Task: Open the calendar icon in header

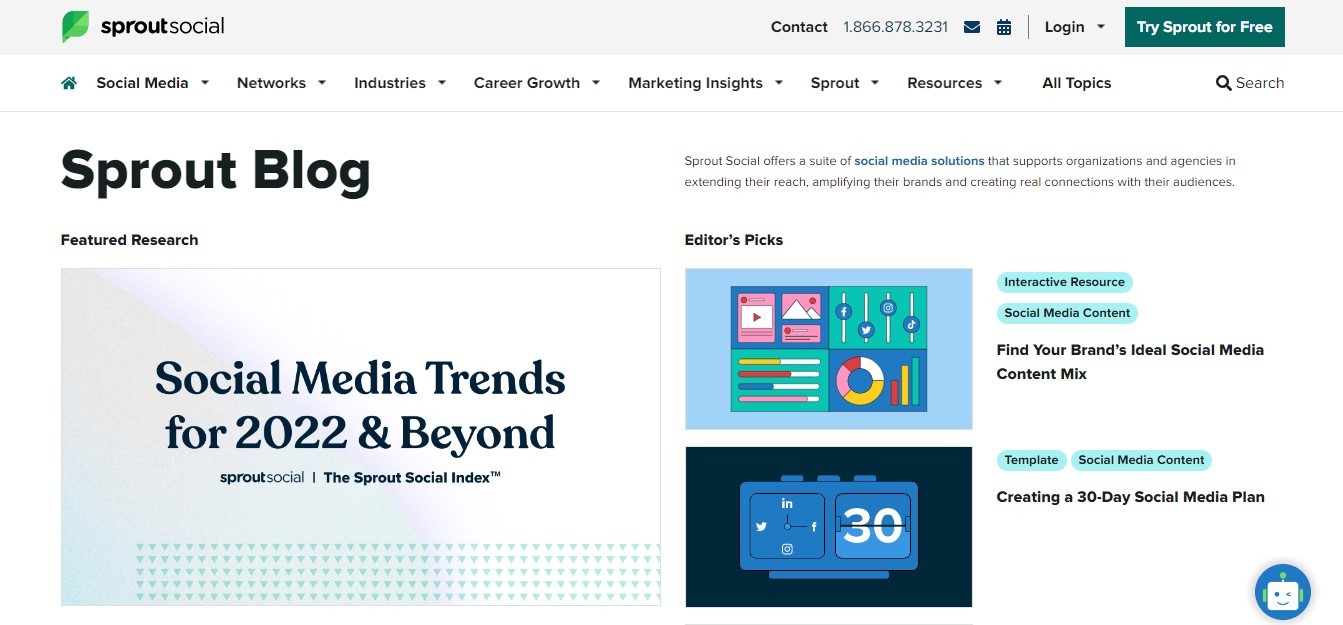Action: tap(1004, 27)
